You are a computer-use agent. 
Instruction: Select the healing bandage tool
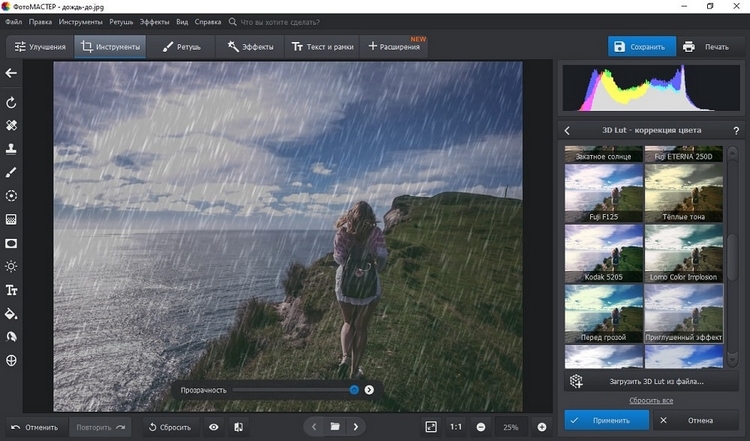(x=12, y=126)
